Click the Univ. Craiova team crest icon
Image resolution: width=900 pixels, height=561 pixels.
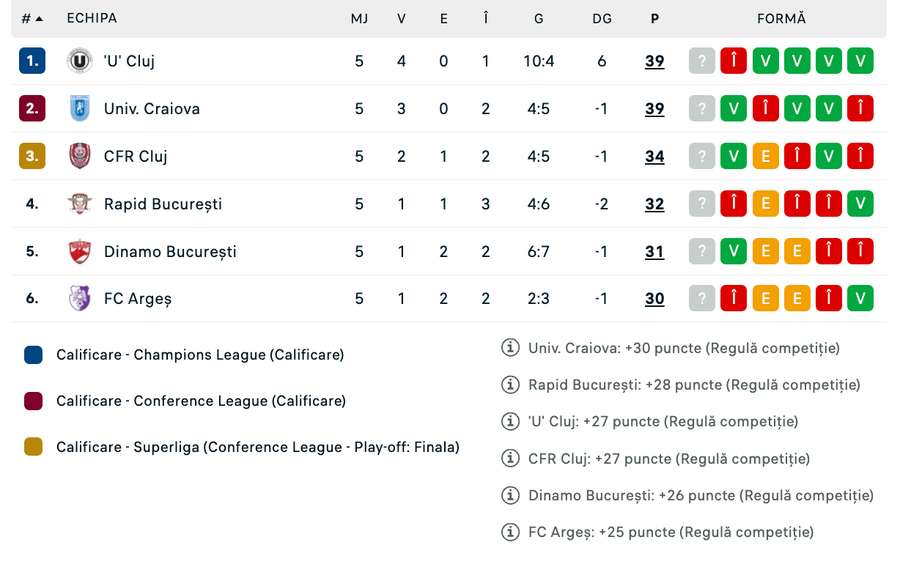tap(80, 109)
